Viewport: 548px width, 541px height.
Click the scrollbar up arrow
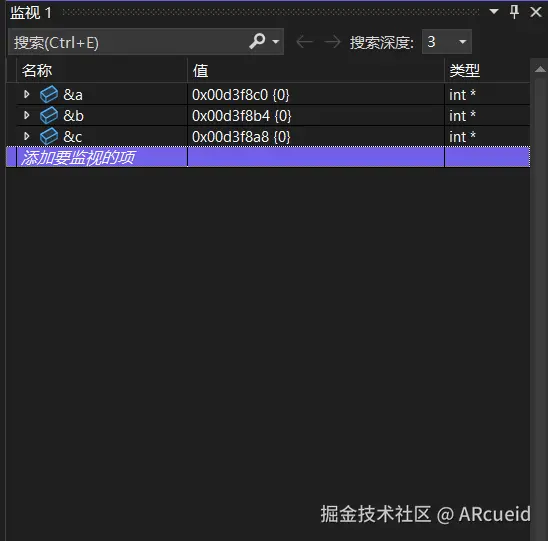(x=540, y=69)
